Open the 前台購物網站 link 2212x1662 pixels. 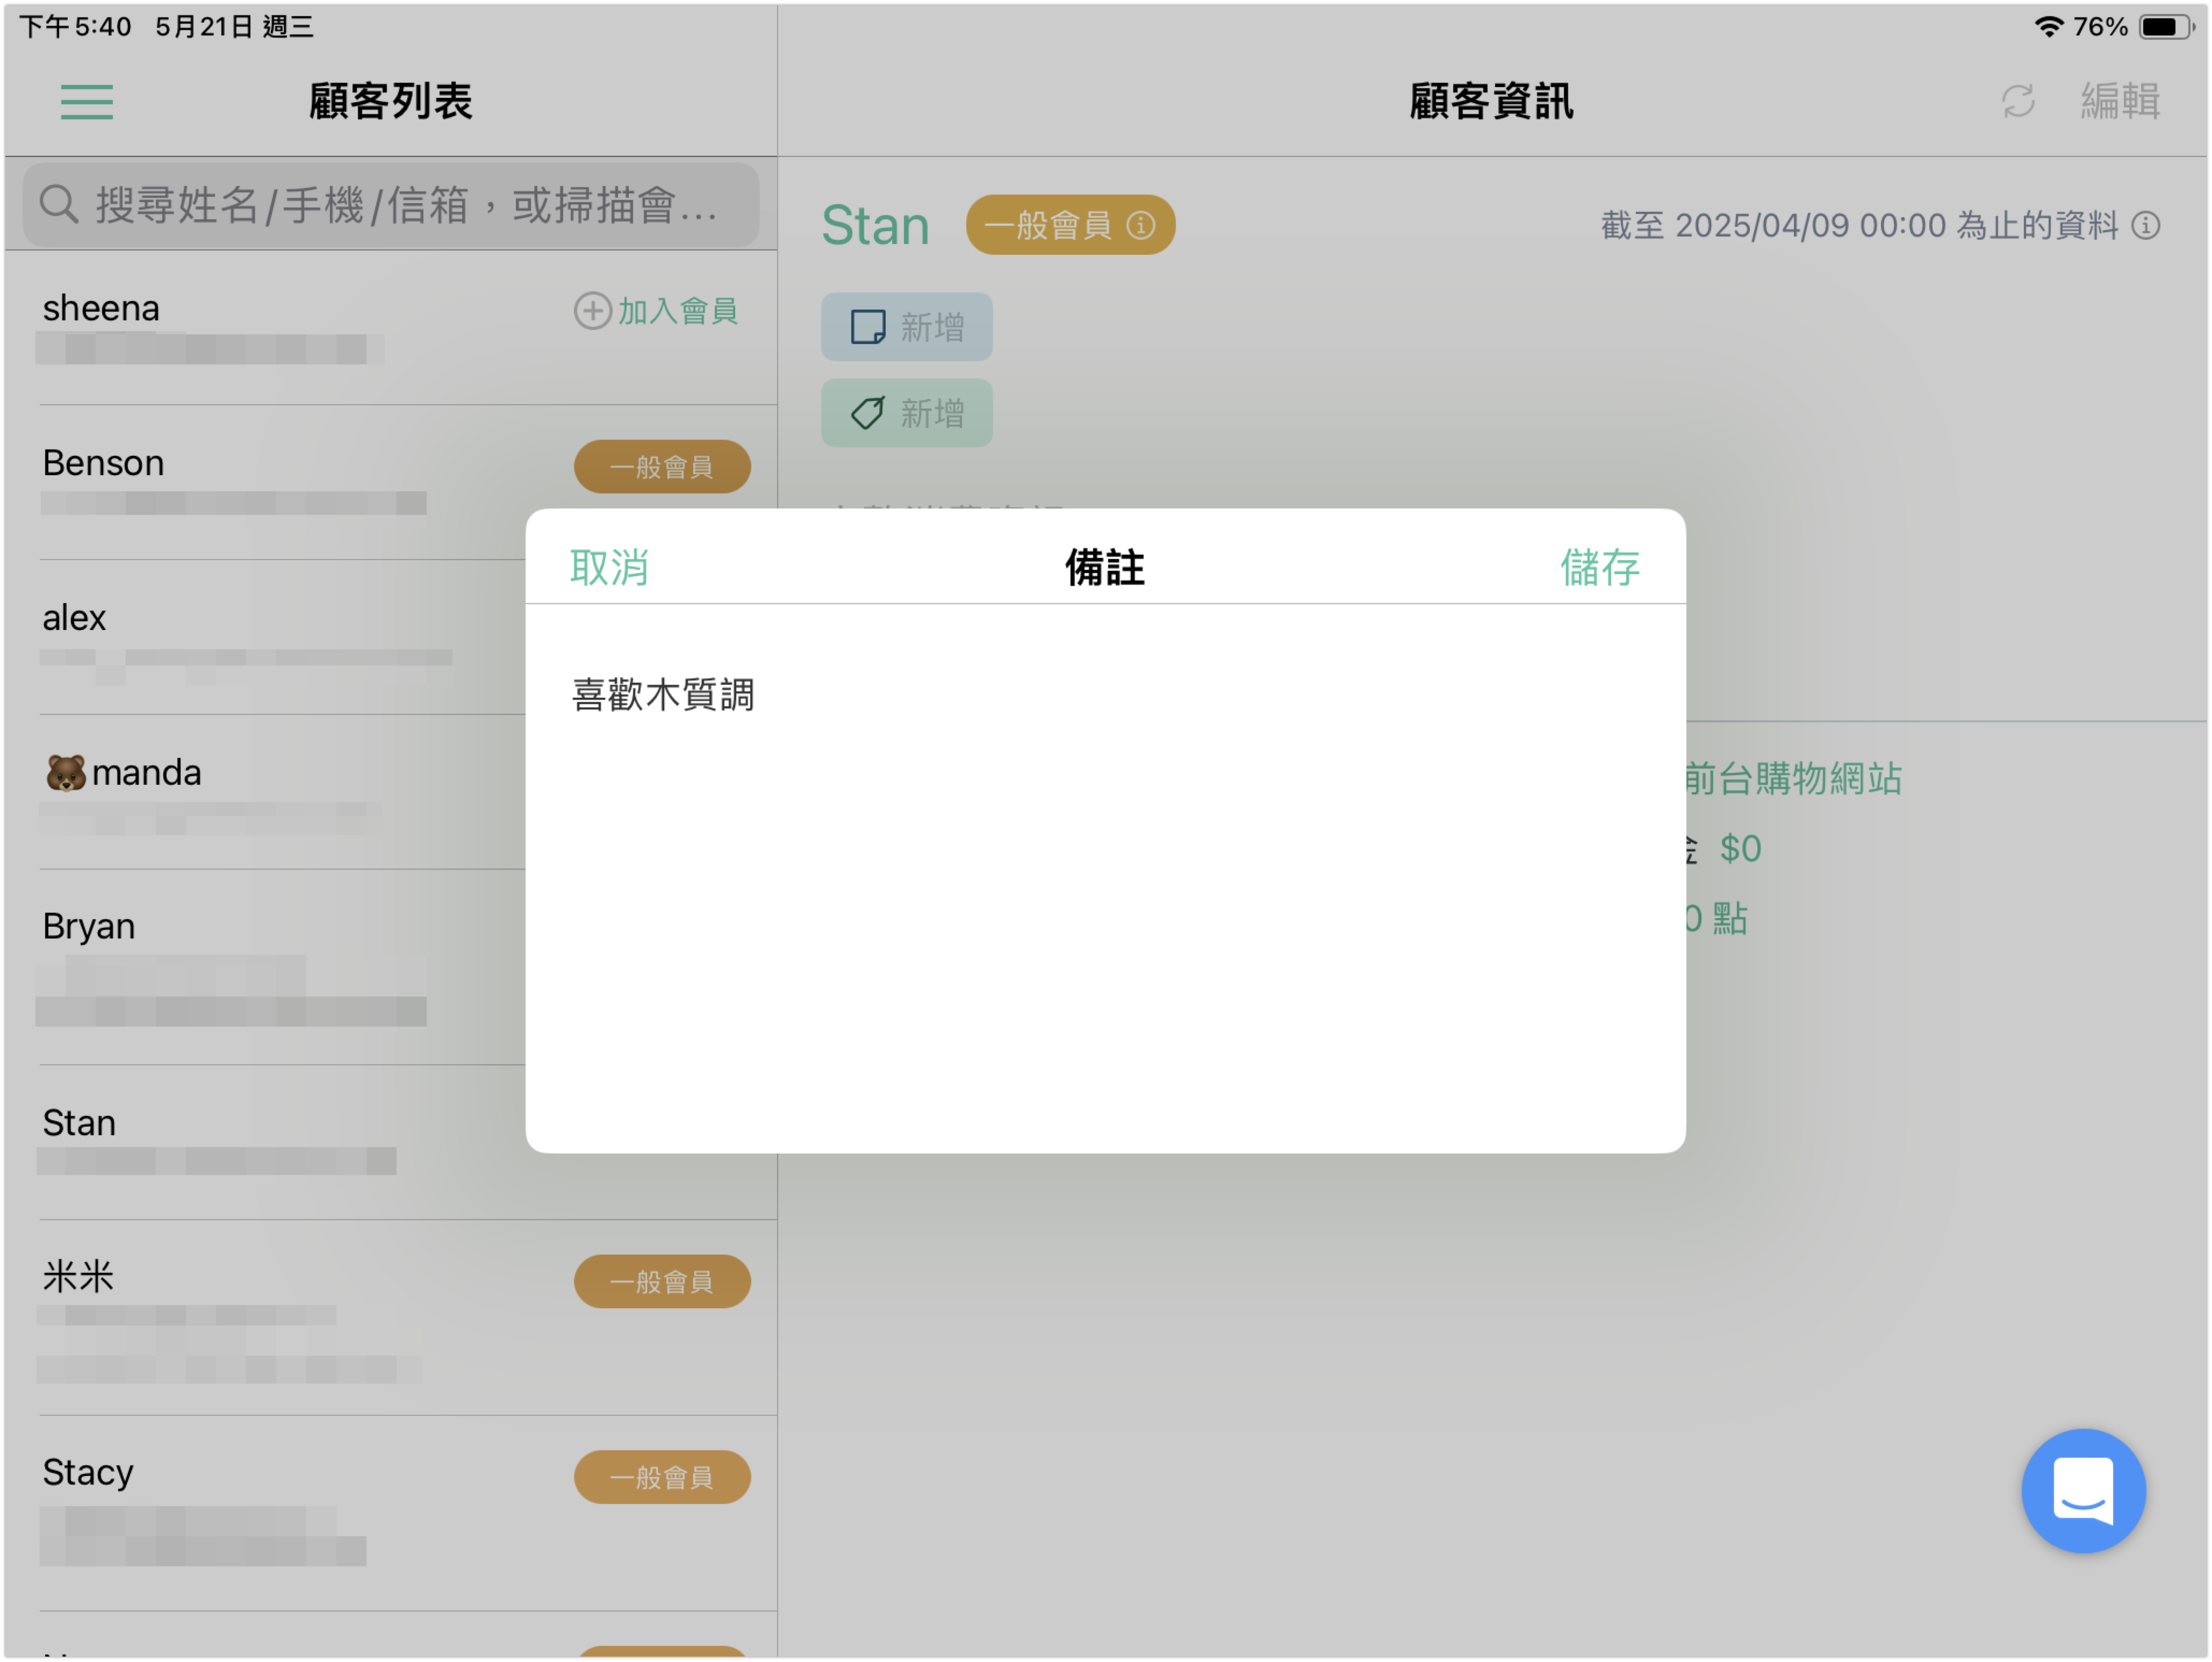[x=1793, y=778]
